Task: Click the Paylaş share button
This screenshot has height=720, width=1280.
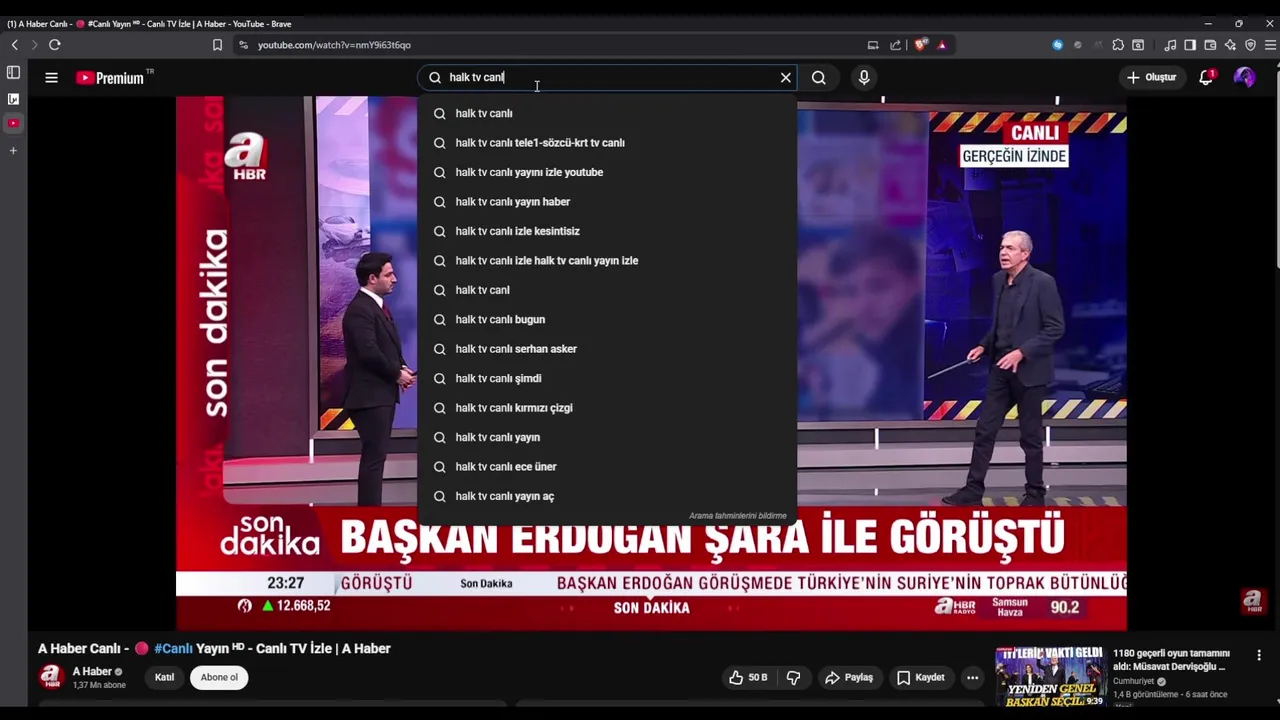Action: tap(848, 677)
